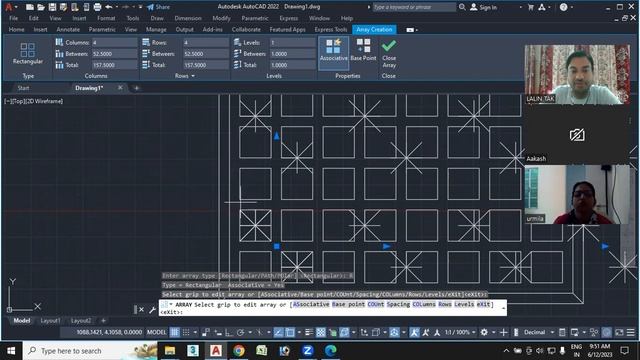Toggle polar tracking in status bar

240,332
